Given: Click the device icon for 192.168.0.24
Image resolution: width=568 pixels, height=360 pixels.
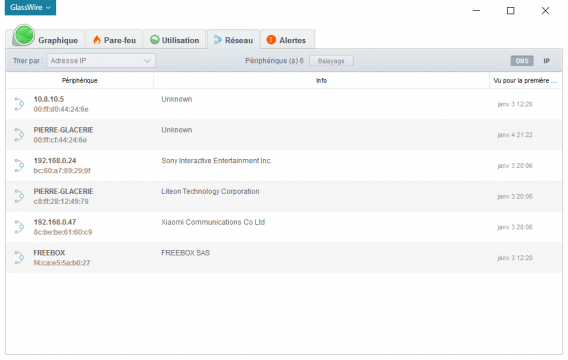Looking at the screenshot, I should [19, 166].
